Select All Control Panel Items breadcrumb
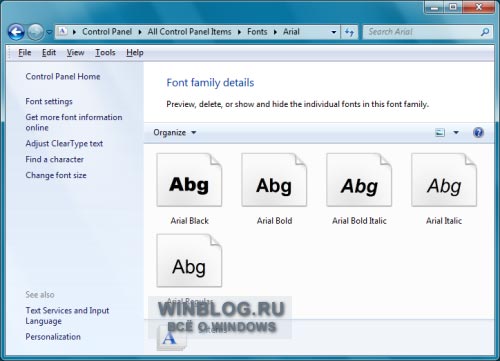500x361 pixels. click(189, 32)
